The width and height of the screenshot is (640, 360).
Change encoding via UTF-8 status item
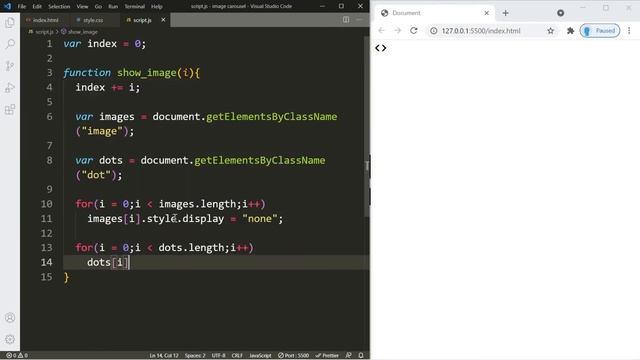218,356
